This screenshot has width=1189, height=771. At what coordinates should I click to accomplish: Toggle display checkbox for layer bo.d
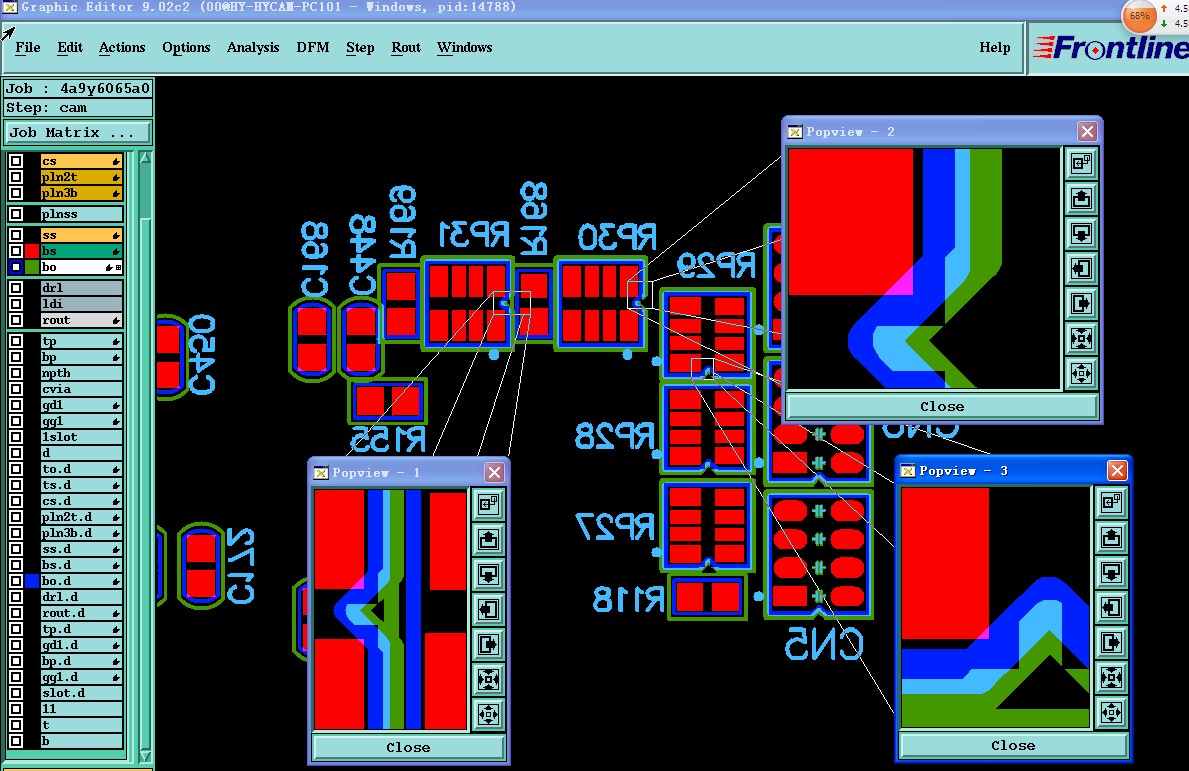16,581
